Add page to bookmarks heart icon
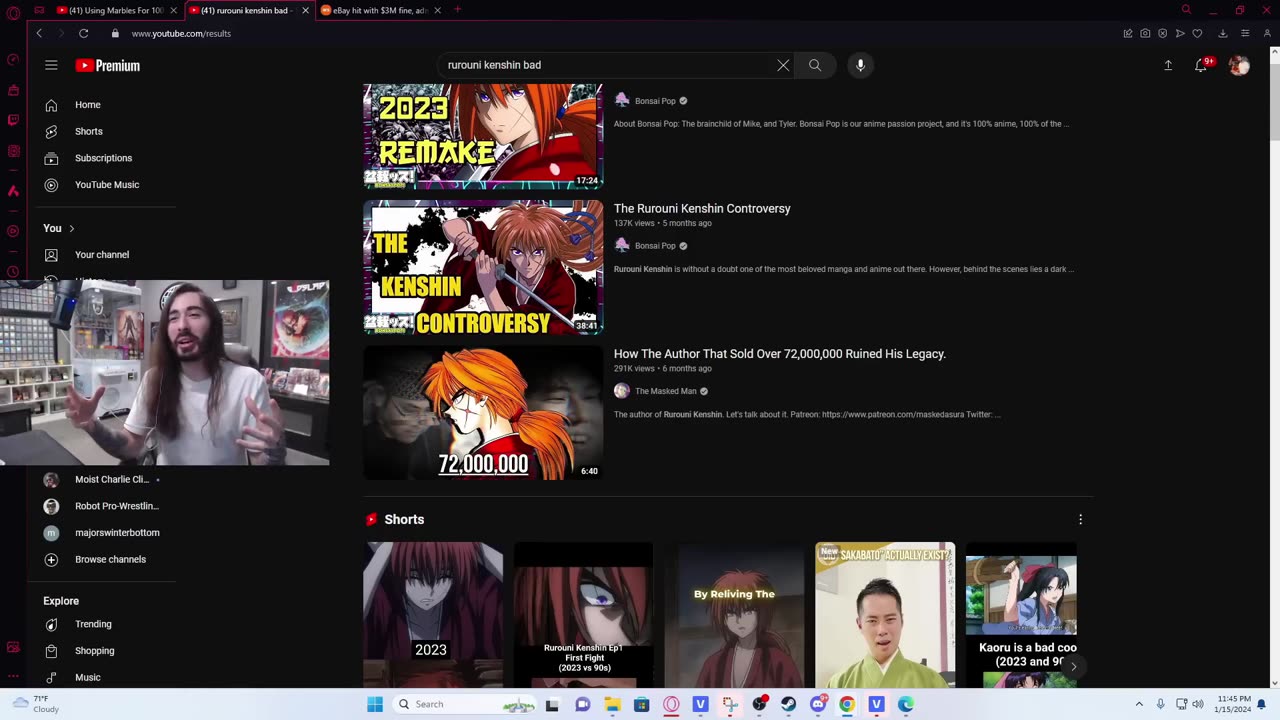The image size is (1280, 720). tap(1197, 33)
